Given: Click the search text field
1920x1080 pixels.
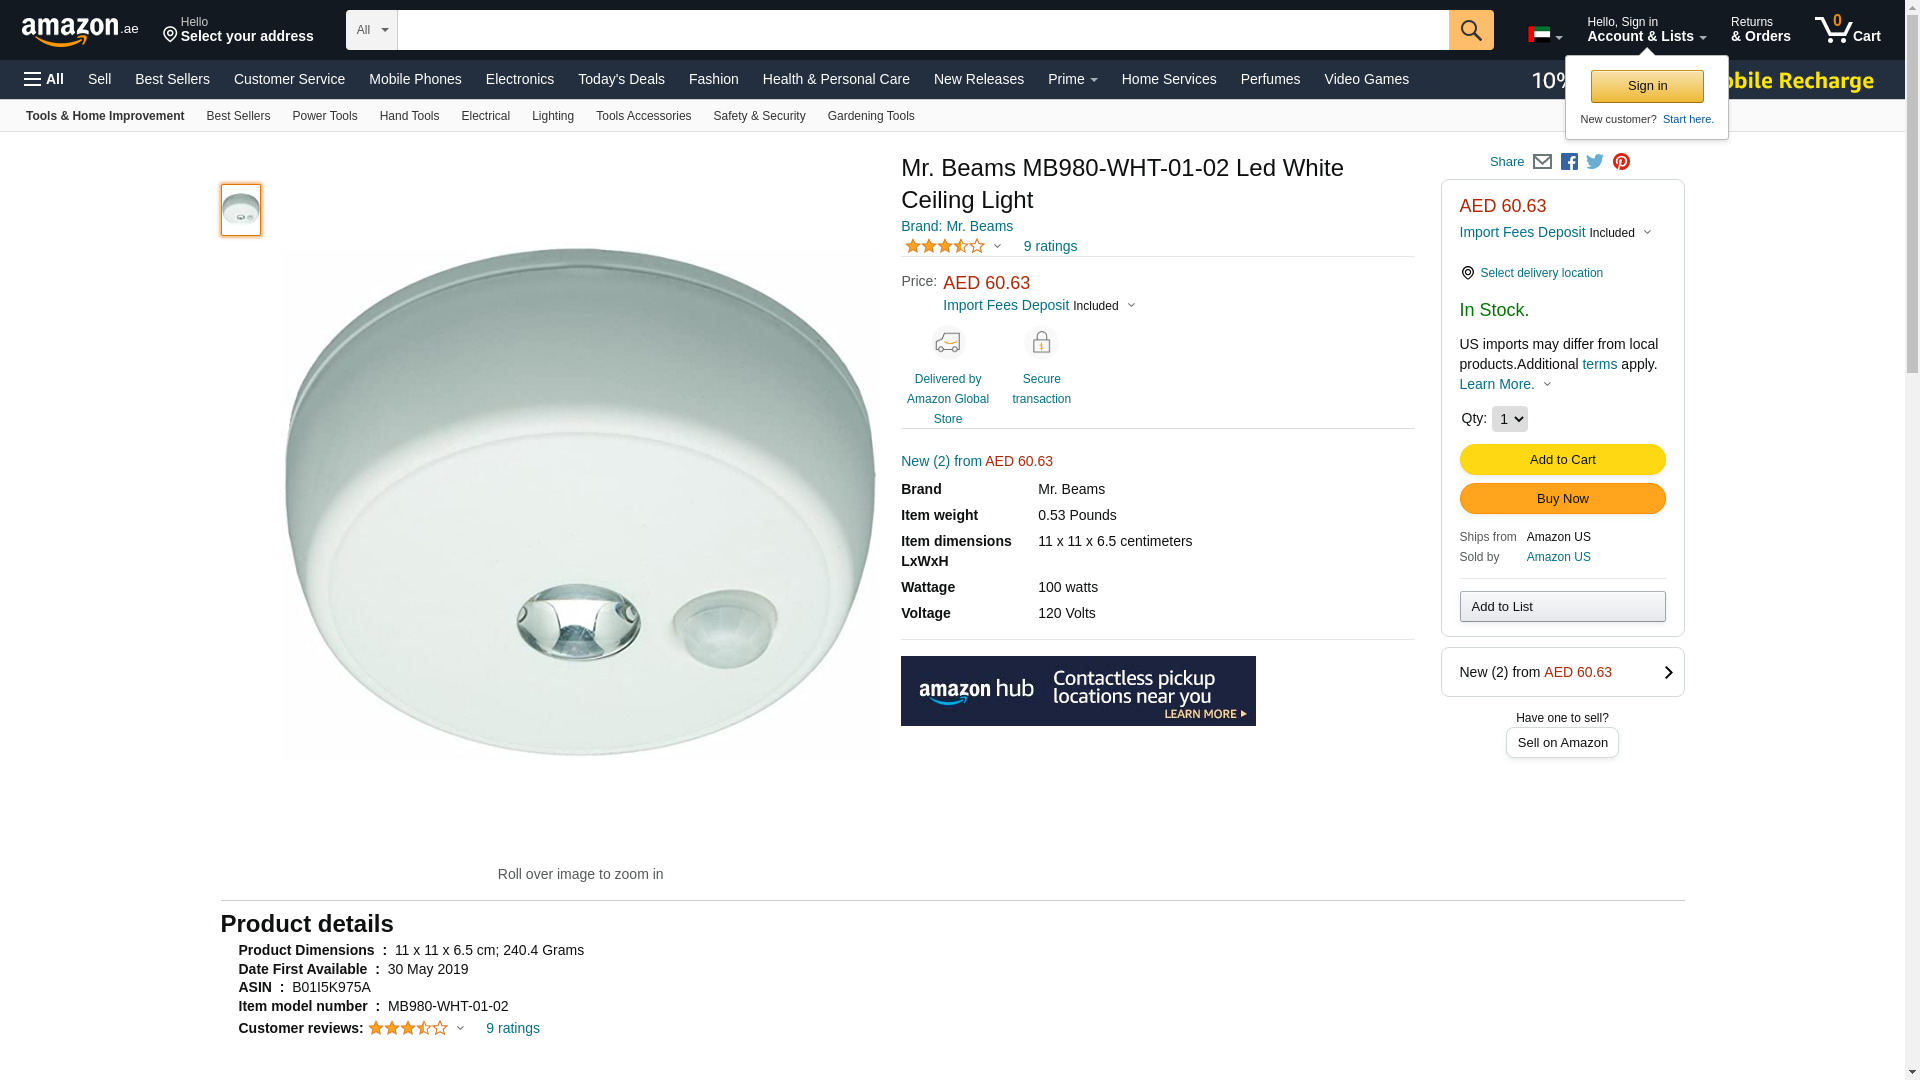Looking at the screenshot, I should click(922, 30).
